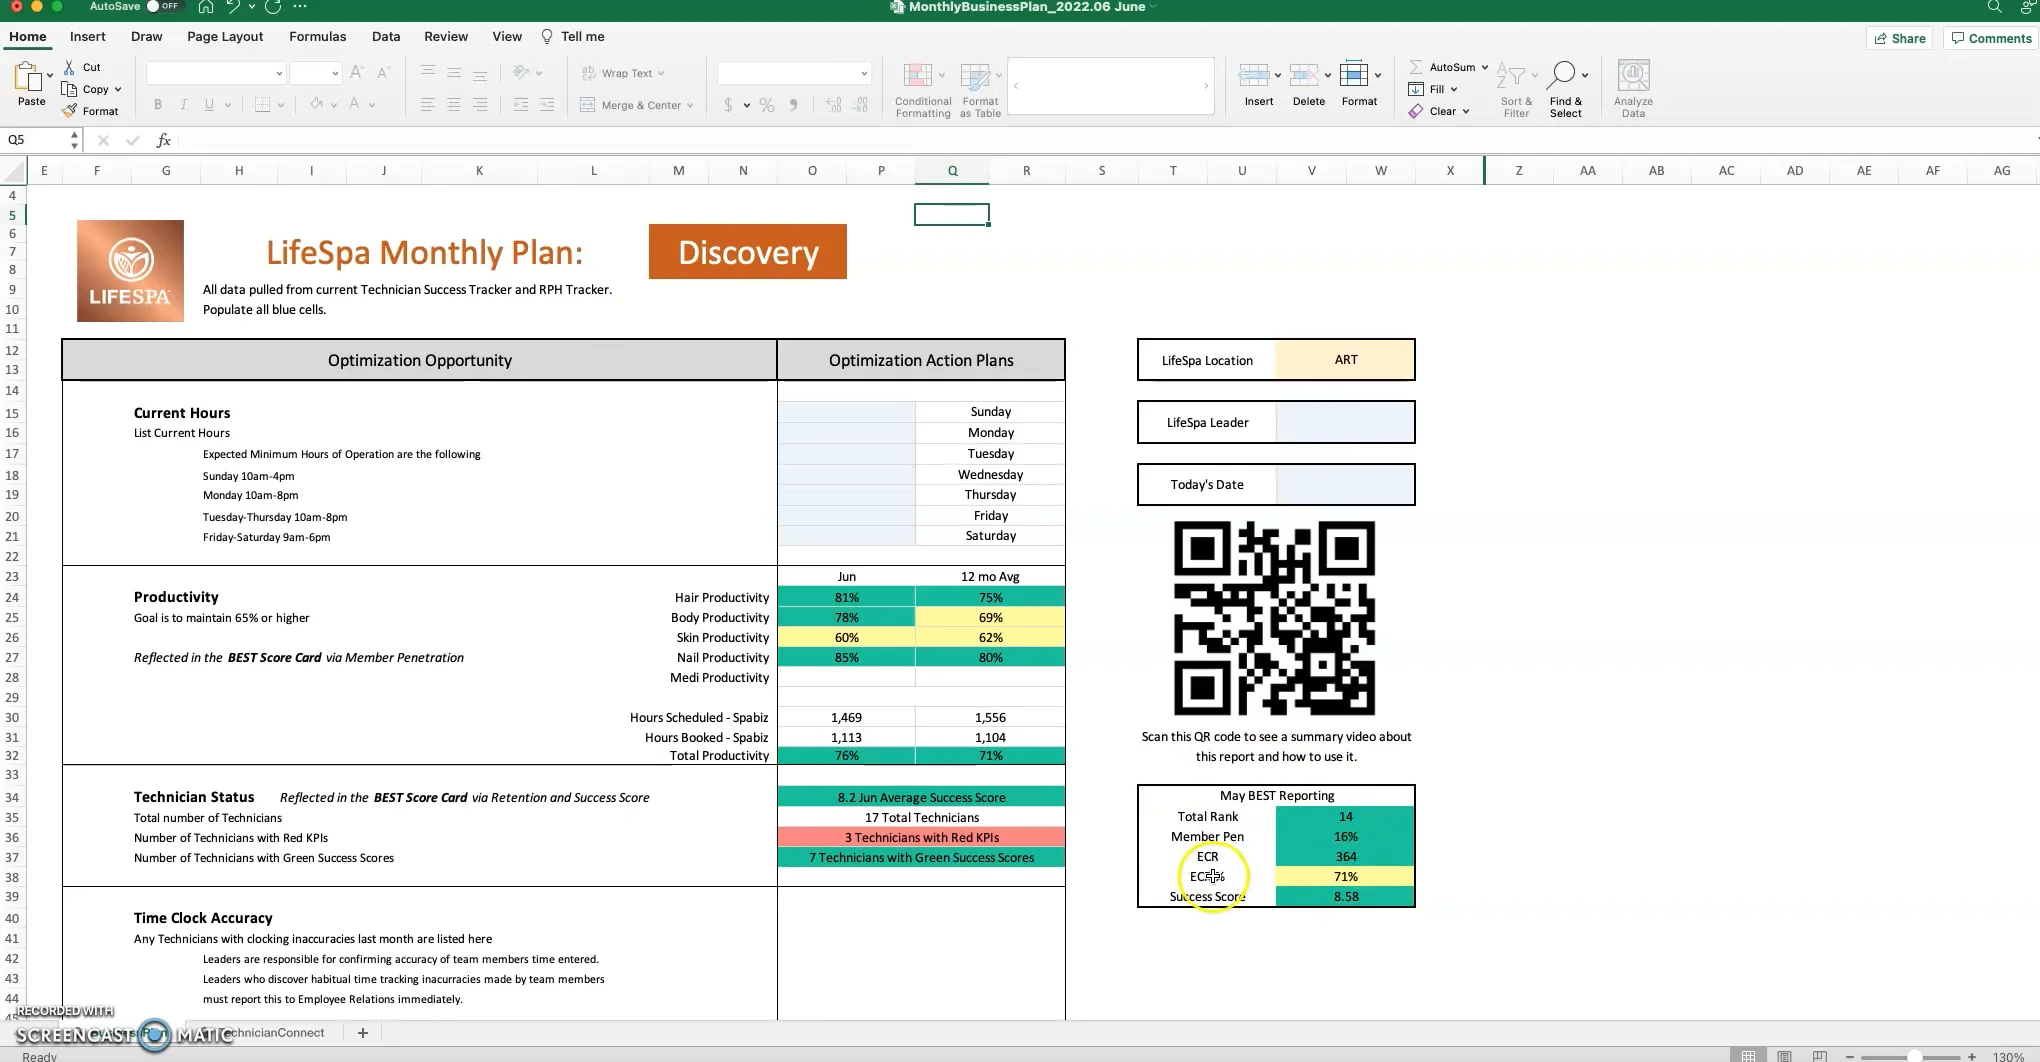Toggle Bold formatting
This screenshot has width=2040, height=1062.
click(157, 105)
